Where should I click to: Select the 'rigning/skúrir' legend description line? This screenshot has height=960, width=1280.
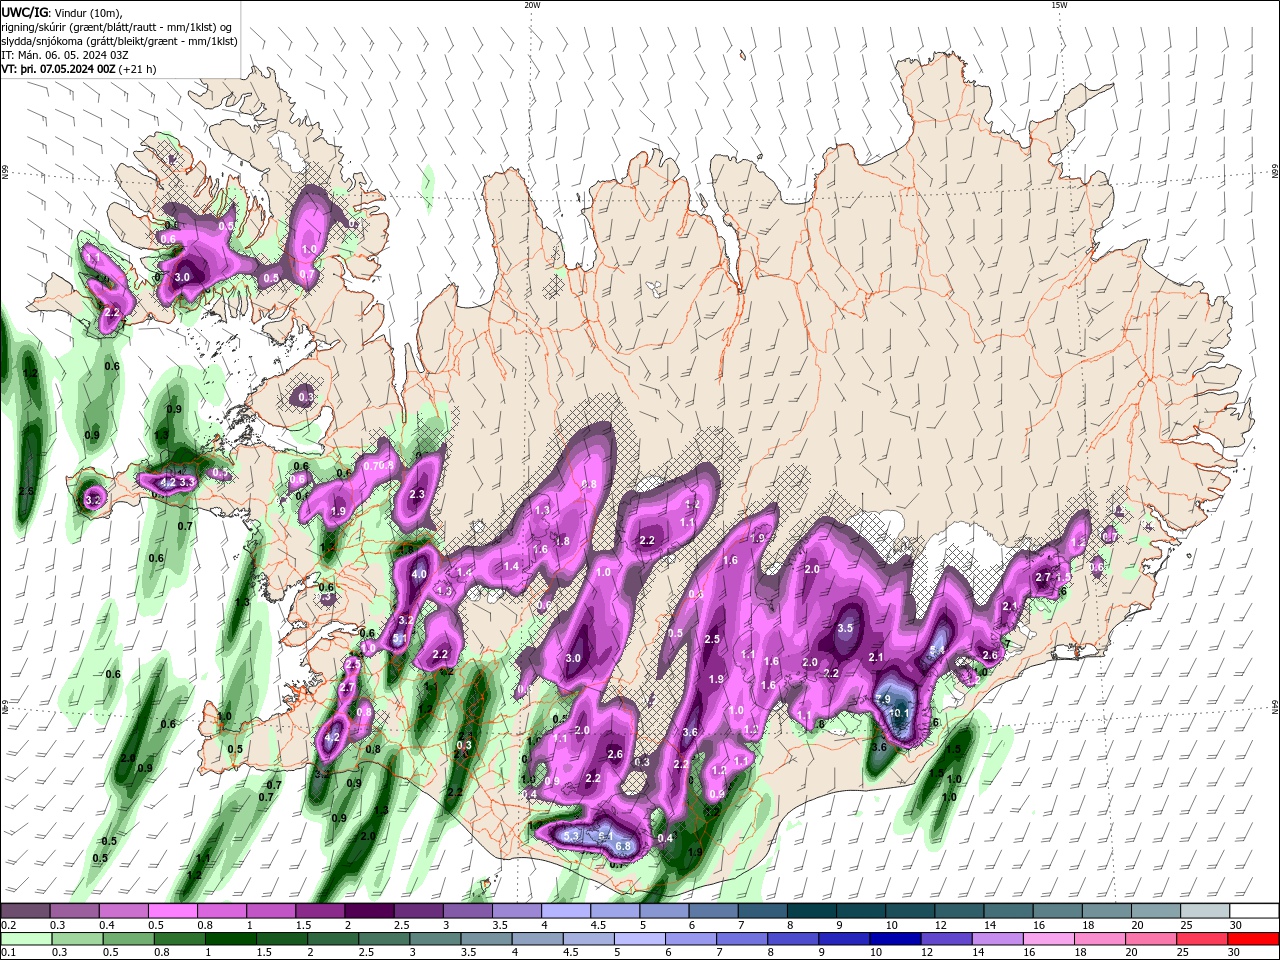(x=117, y=27)
